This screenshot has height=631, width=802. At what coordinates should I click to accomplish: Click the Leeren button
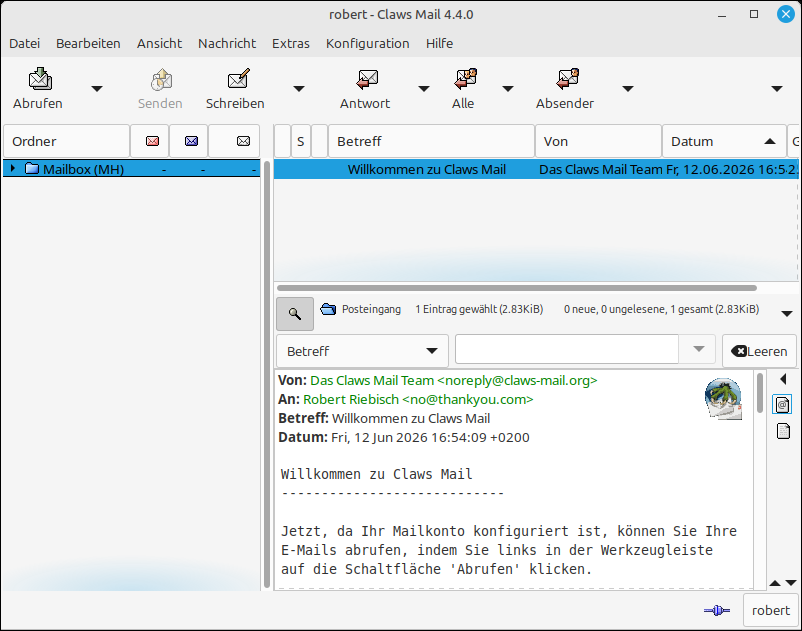click(x=759, y=351)
